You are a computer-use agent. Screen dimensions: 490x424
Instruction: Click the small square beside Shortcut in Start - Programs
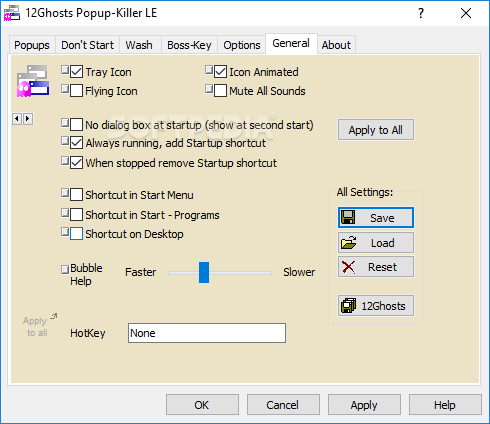[65, 213]
